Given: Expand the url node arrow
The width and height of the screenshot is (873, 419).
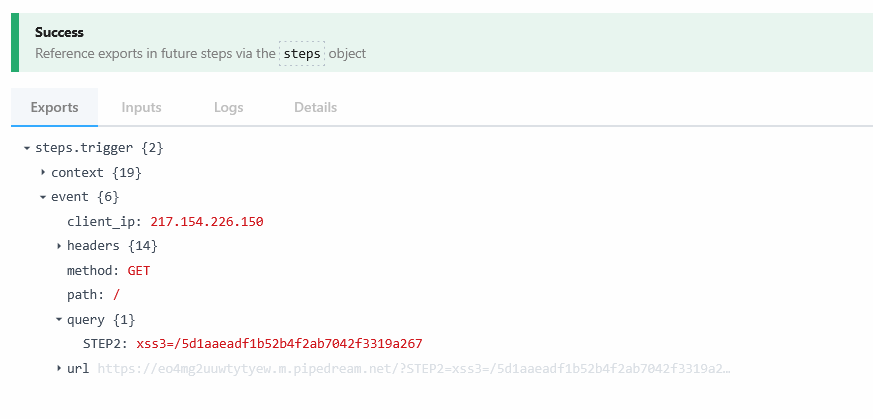Looking at the screenshot, I should pos(59,368).
